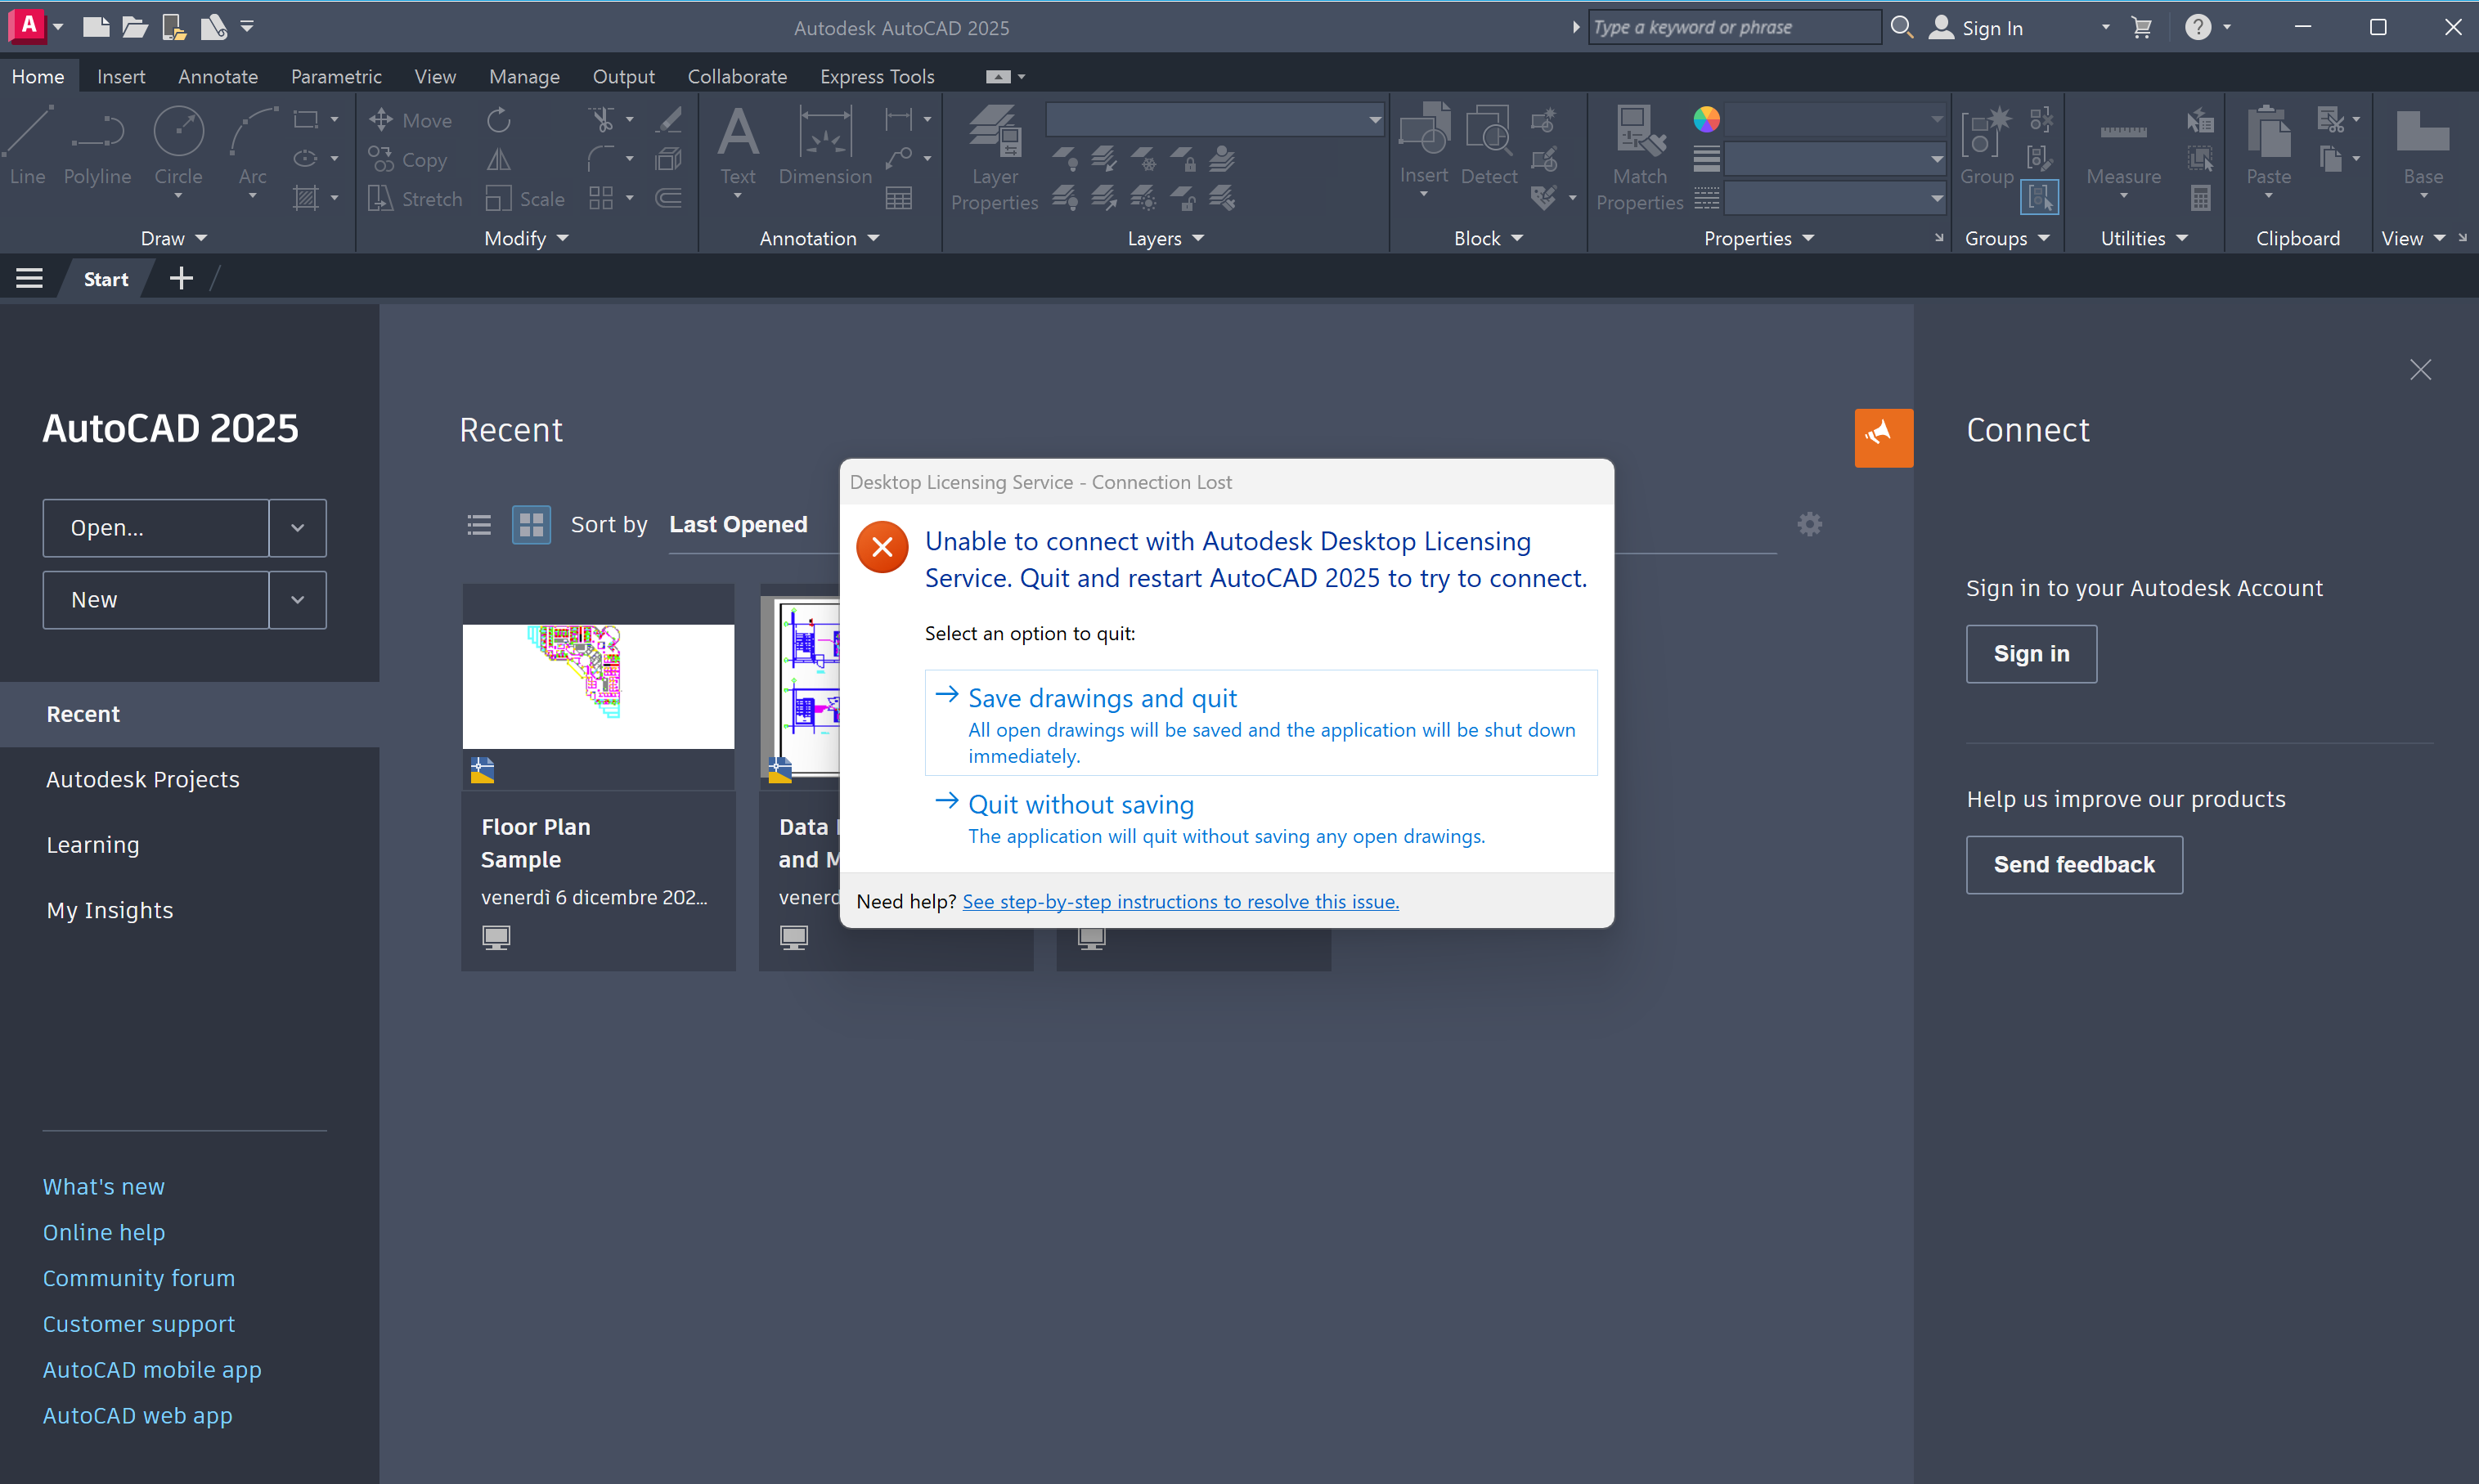2479x1484 pixels.
Task: Open the Community forum link
Action: [139, 1278]
